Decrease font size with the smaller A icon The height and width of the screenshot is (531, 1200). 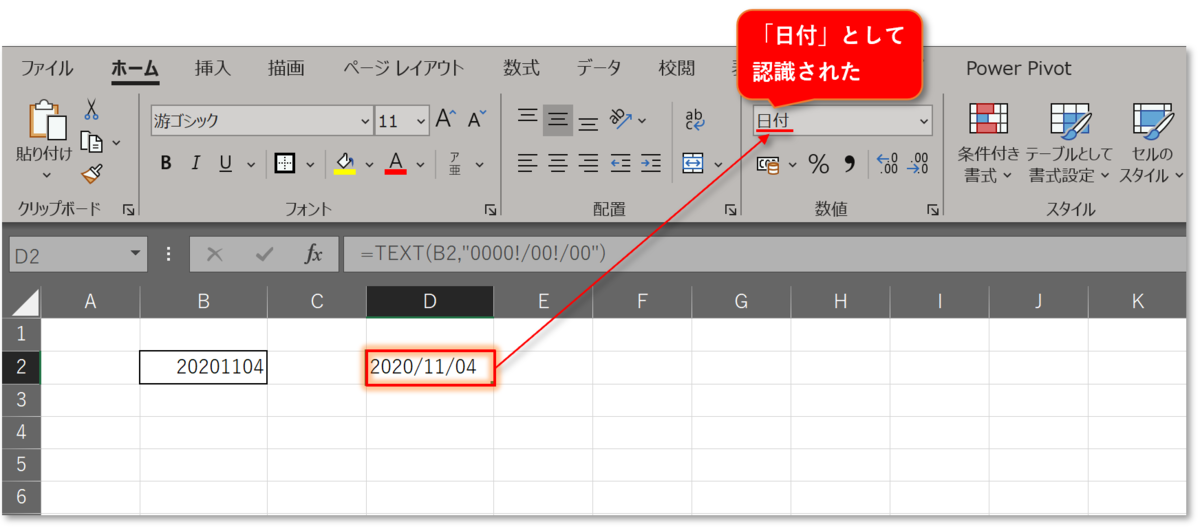click(x=477, y=120)
